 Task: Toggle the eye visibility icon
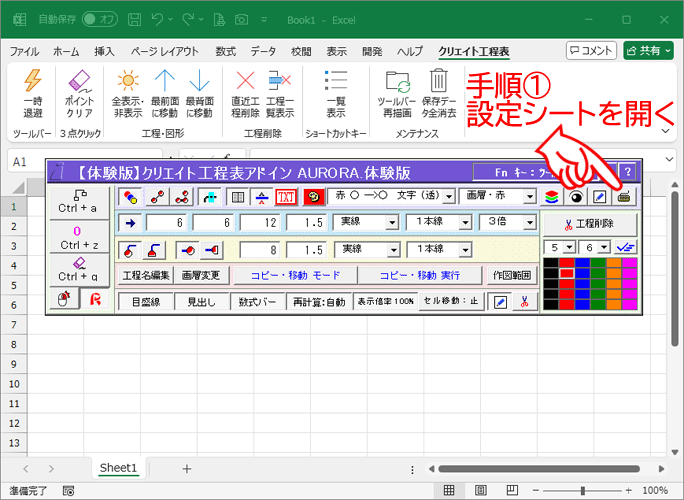(x=576, y=197)
